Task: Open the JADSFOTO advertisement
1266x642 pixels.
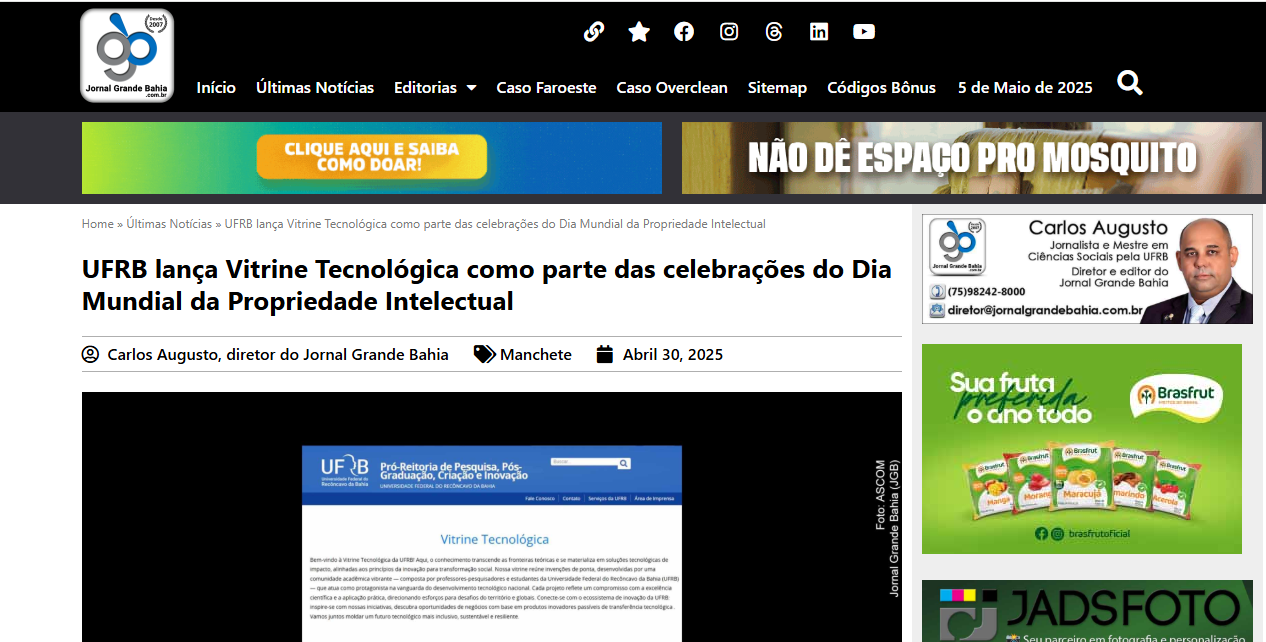Action: [1087, 611]
